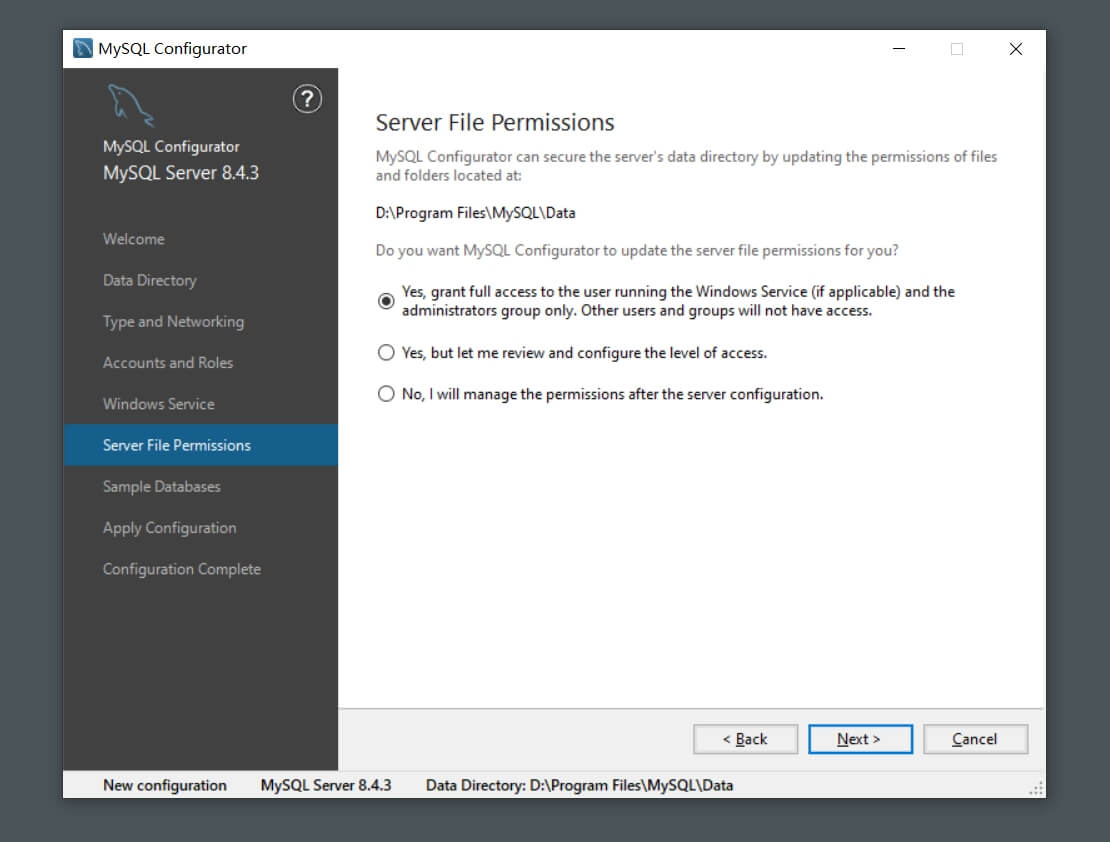Viewport: 1110px width, 842px height.
Task: Click New configuration in status bar
Action: point(165,785)
